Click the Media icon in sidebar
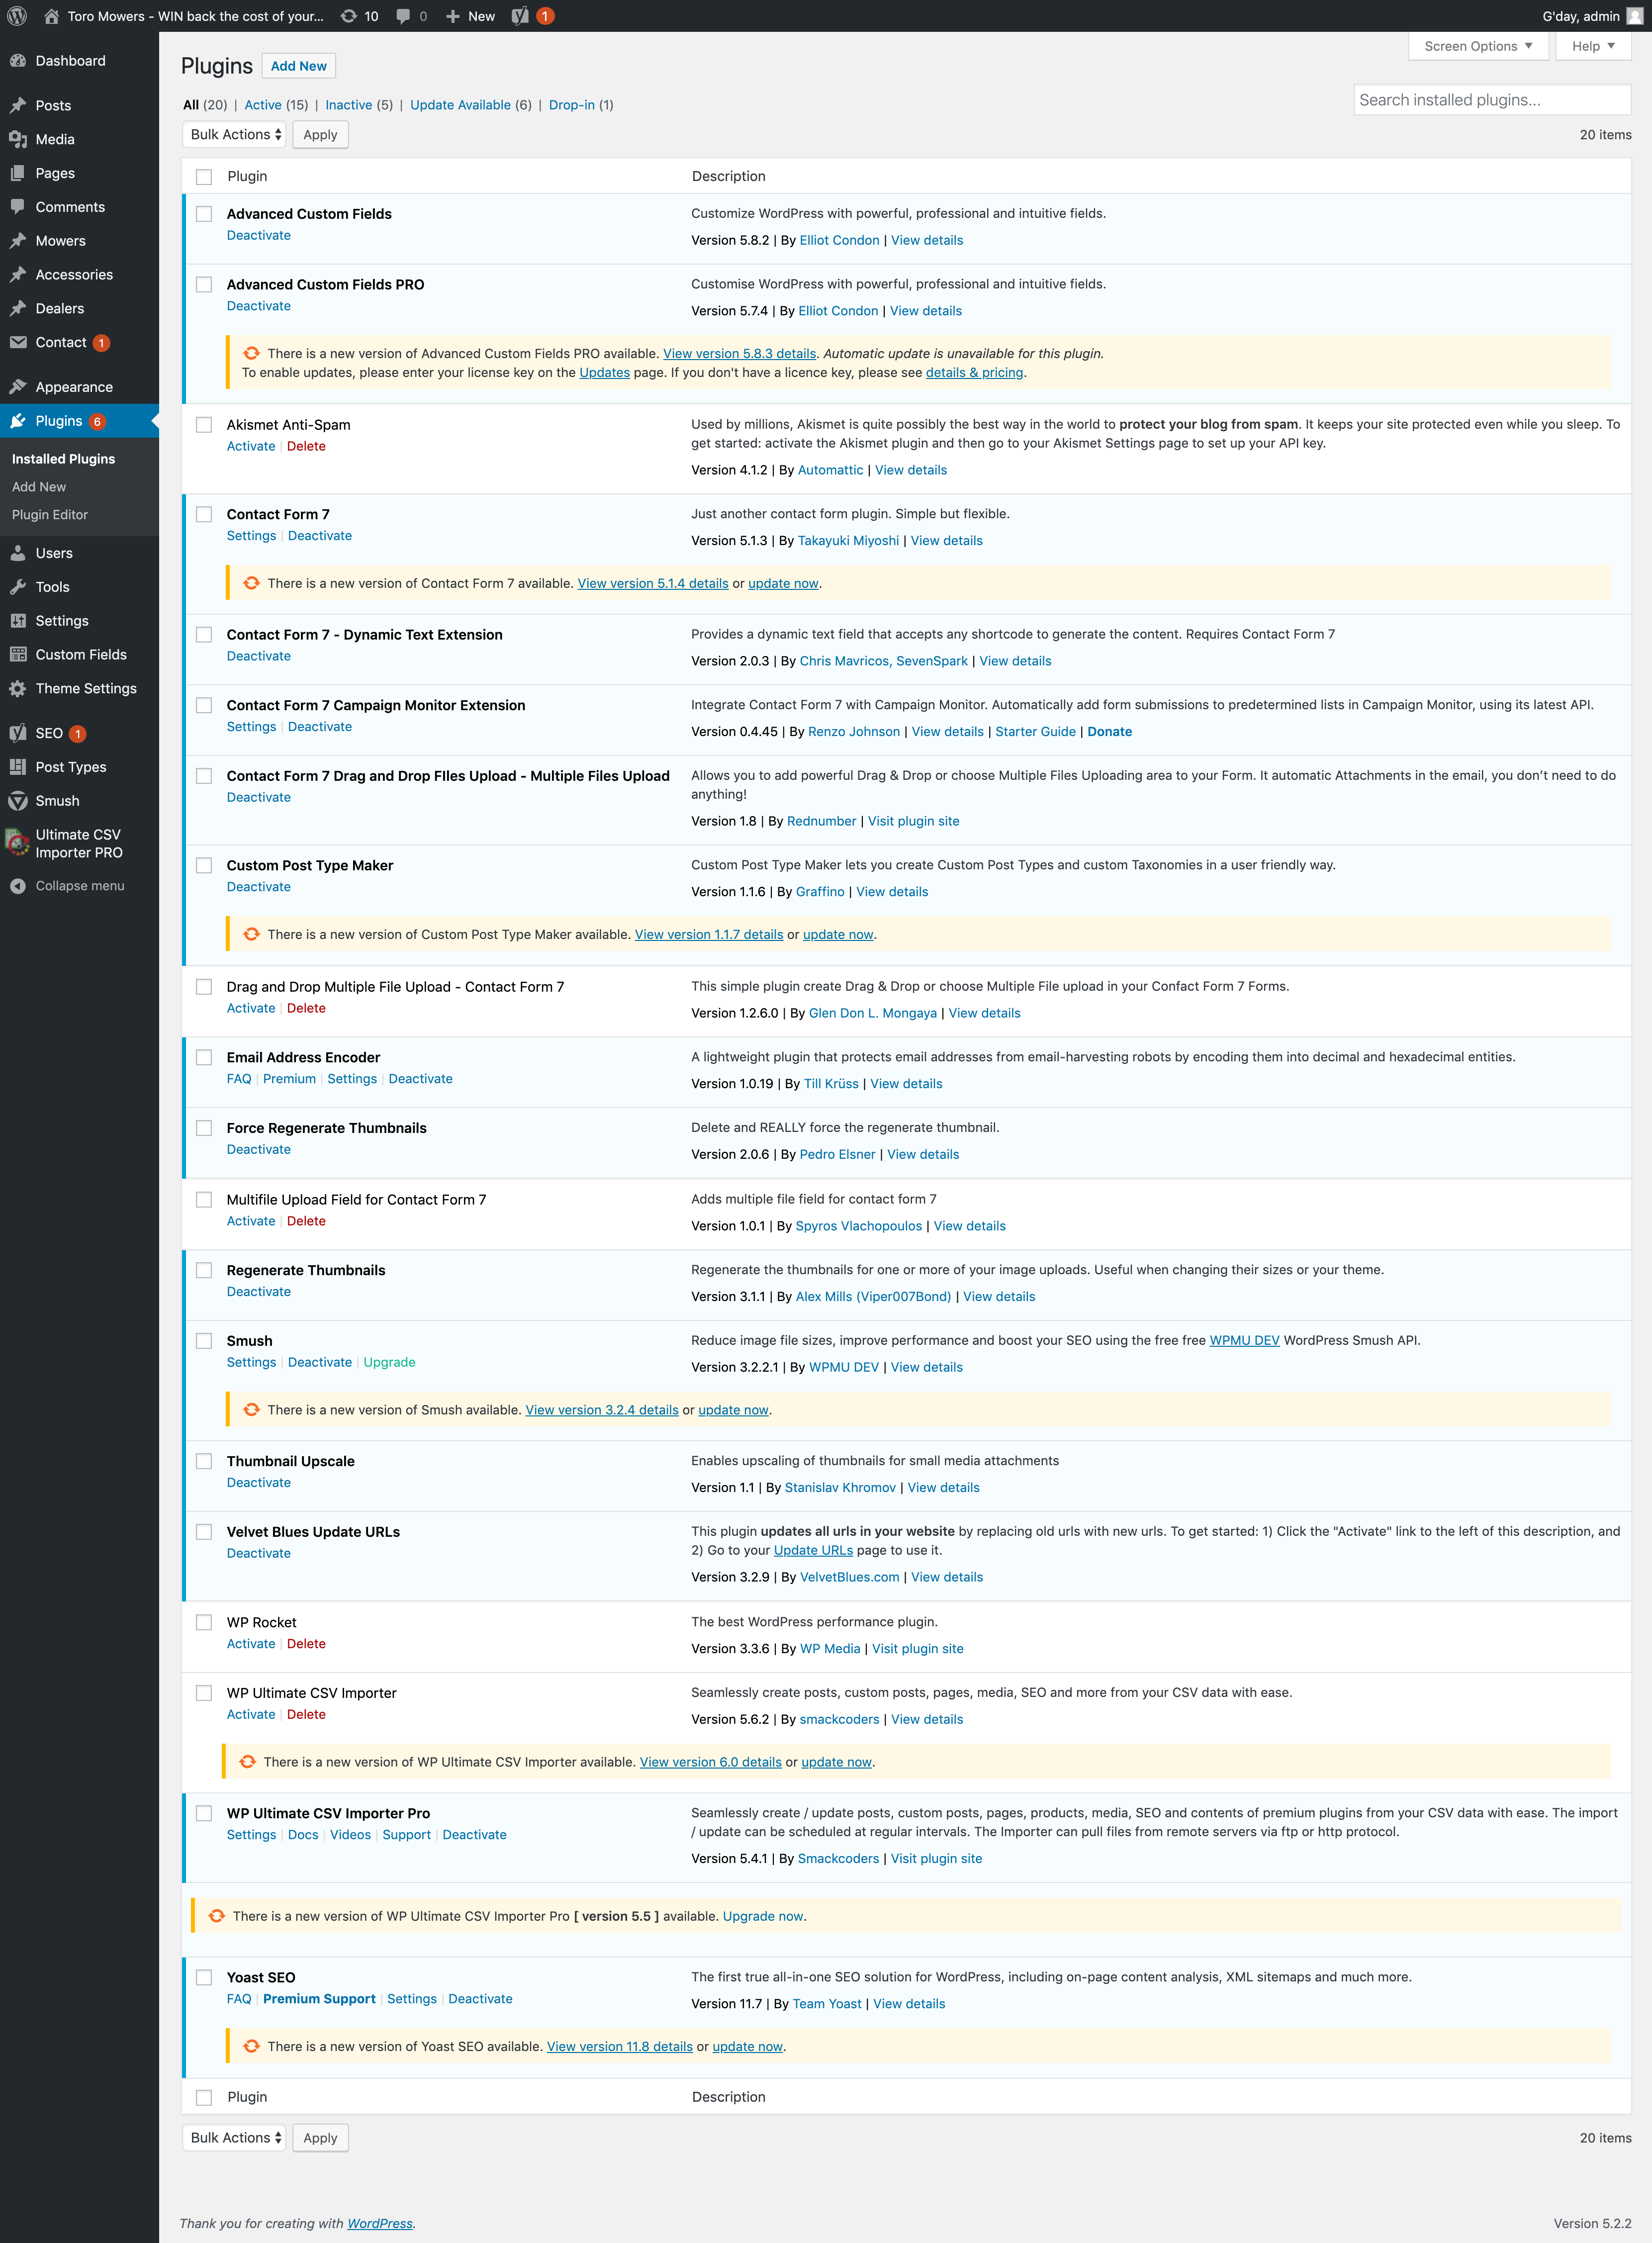Screen dimensions: 1652x2243 click(x=18, y=140)
